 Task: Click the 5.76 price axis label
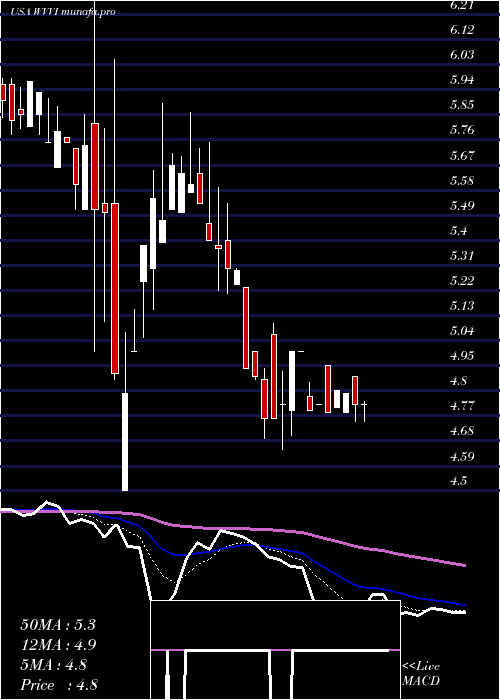(x=462, y=130)
